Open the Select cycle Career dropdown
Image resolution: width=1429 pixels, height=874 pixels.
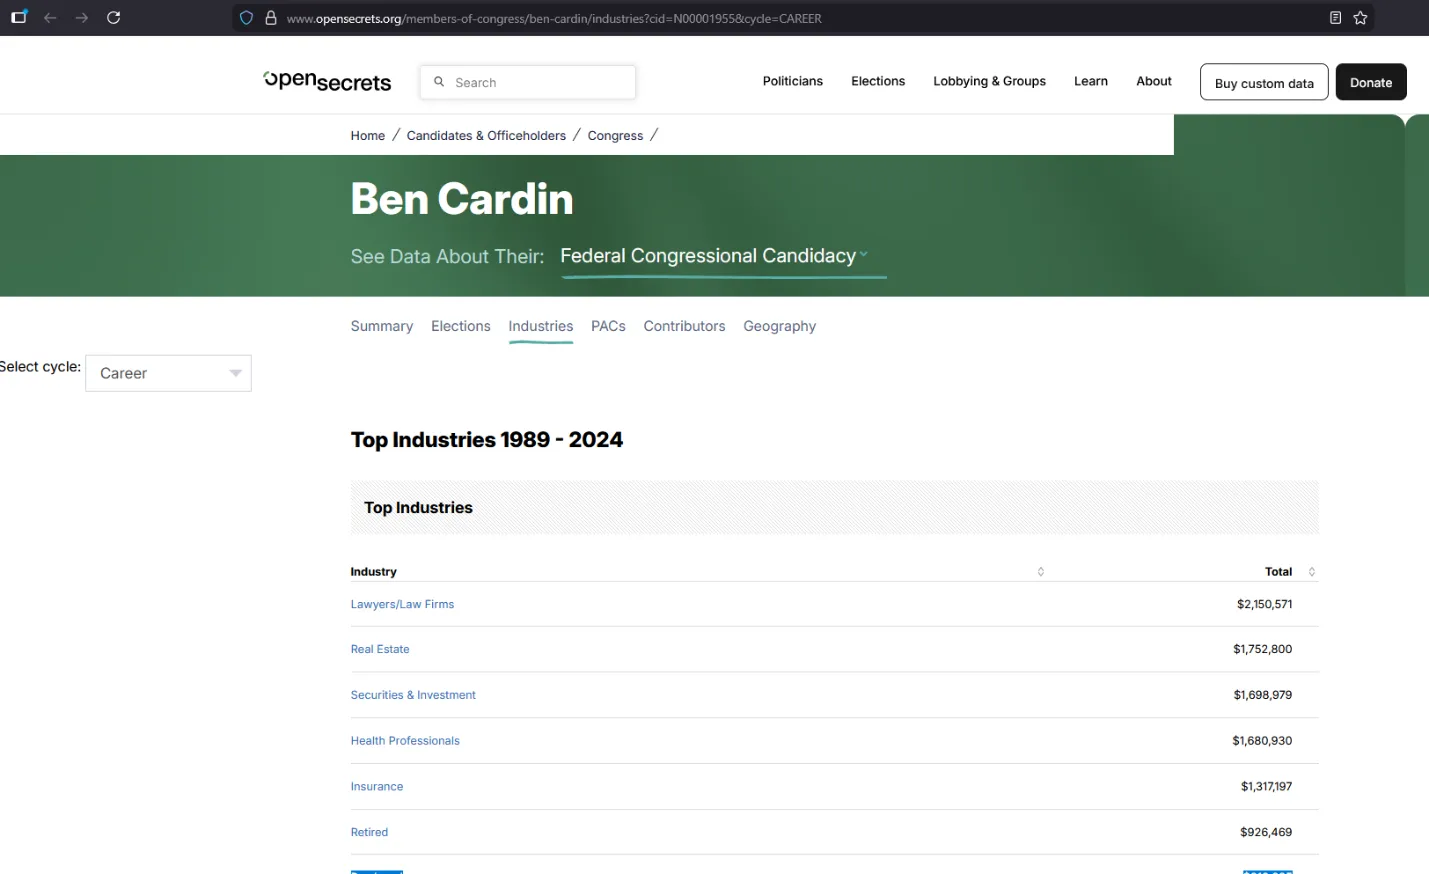pos(168,373)
